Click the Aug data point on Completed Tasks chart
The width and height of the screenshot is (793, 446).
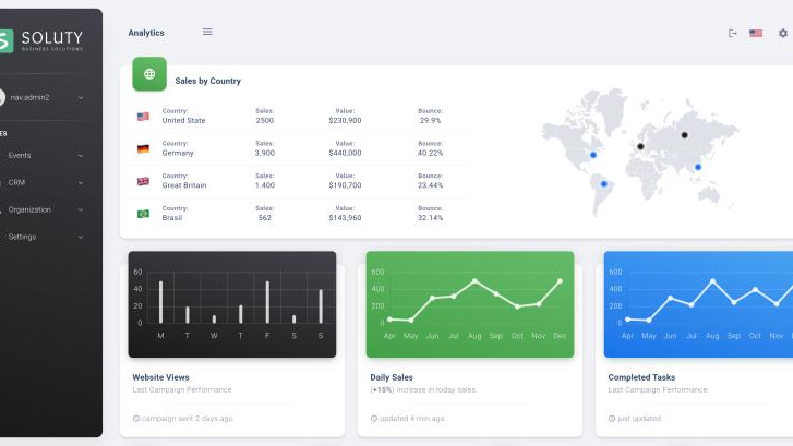(713, 281)
